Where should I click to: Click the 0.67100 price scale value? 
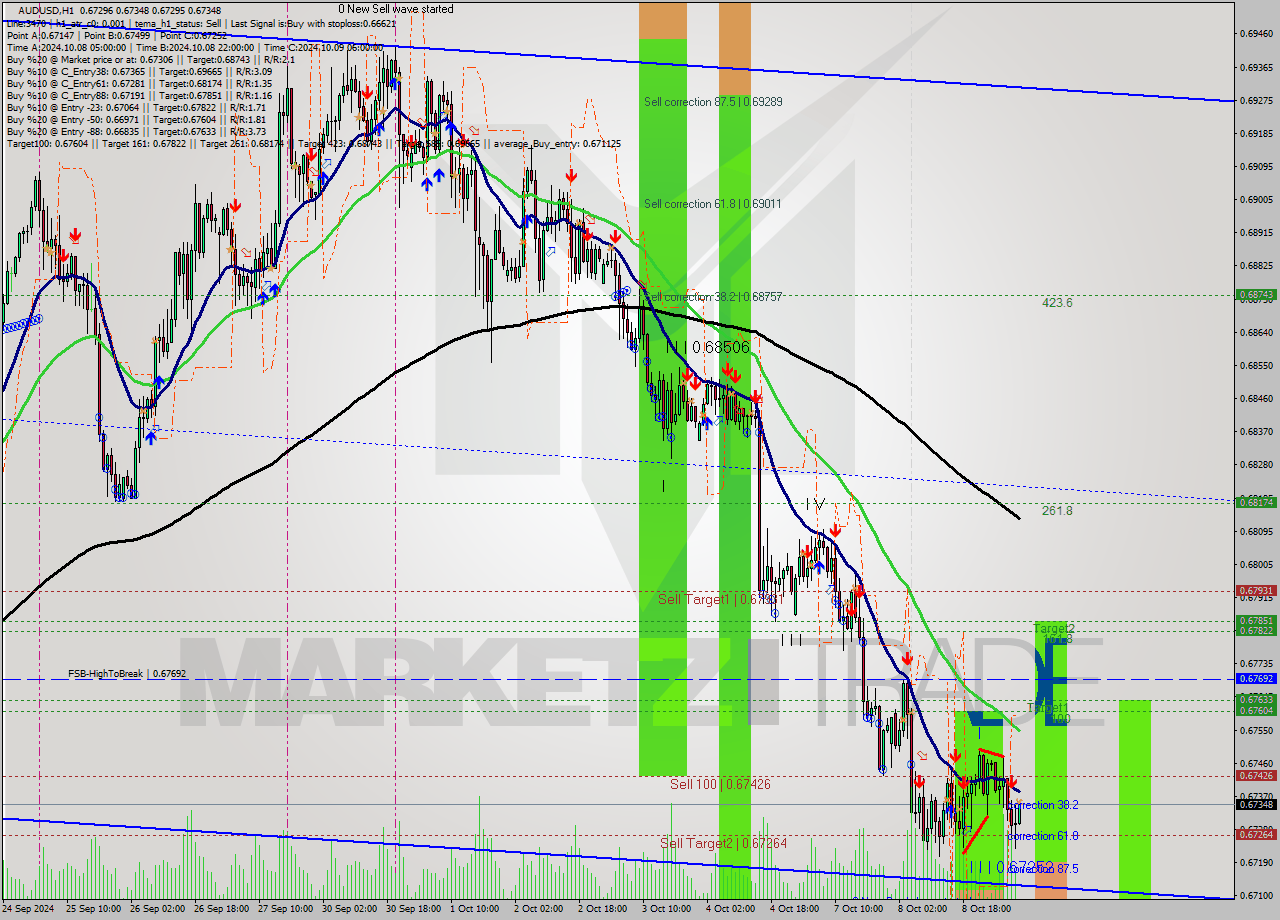[1257, 895]
